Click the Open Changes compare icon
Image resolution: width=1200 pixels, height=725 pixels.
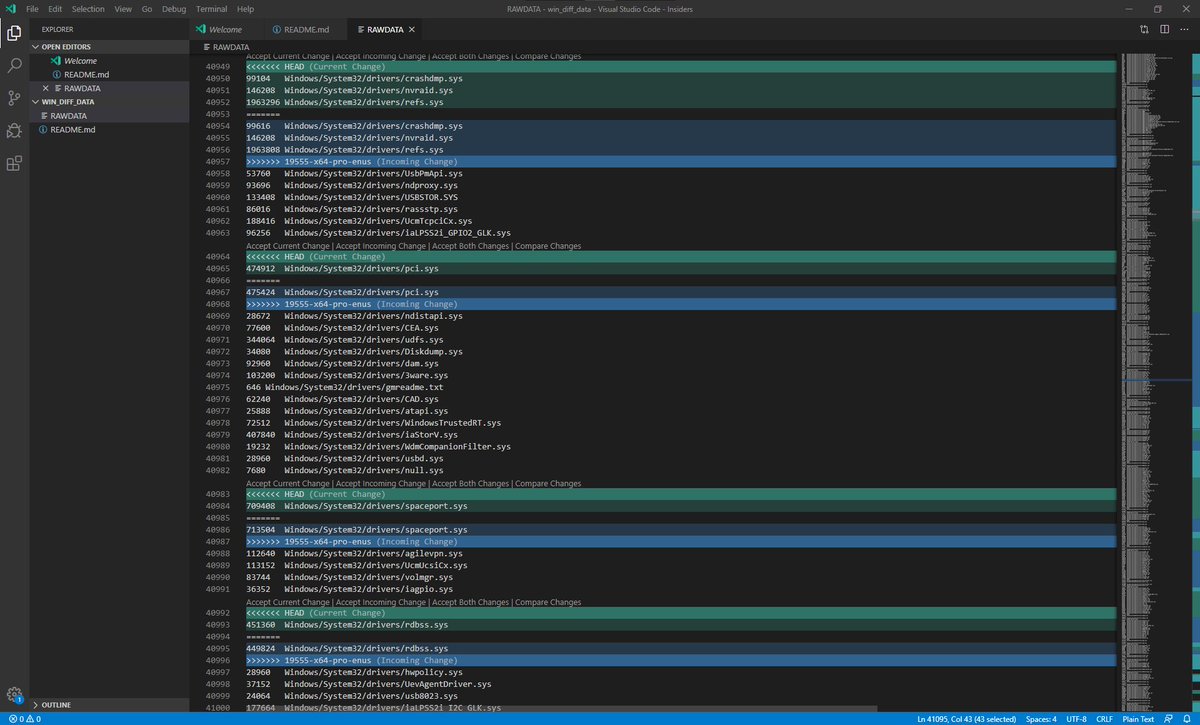[x=1145, y=29]
